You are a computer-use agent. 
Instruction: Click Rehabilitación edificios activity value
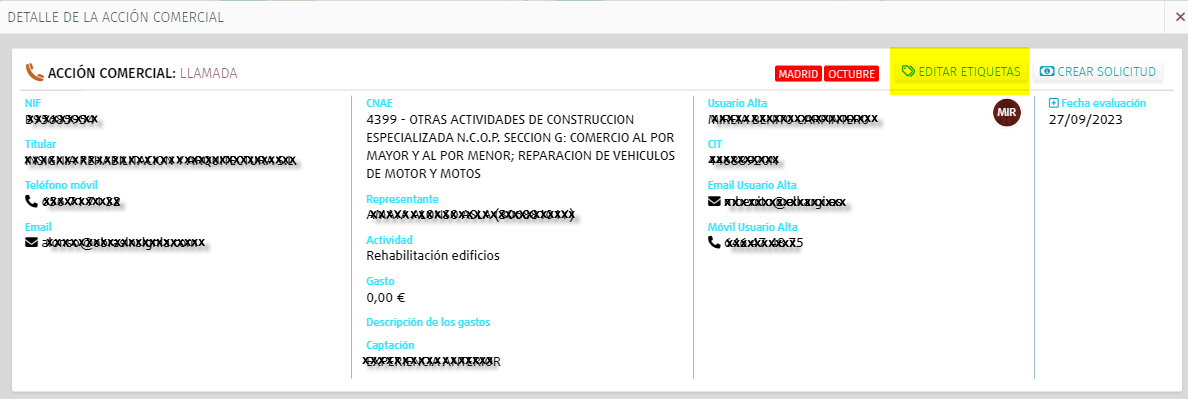[x=433, y=255]
